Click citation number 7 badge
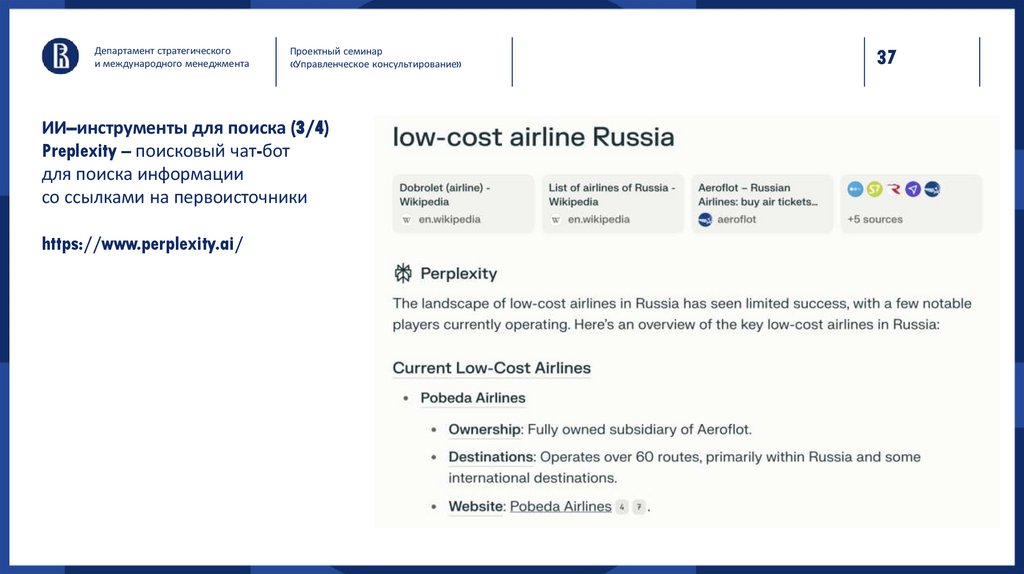Image resolution: width=1024 pixels, height=574 pixels. 639,507
